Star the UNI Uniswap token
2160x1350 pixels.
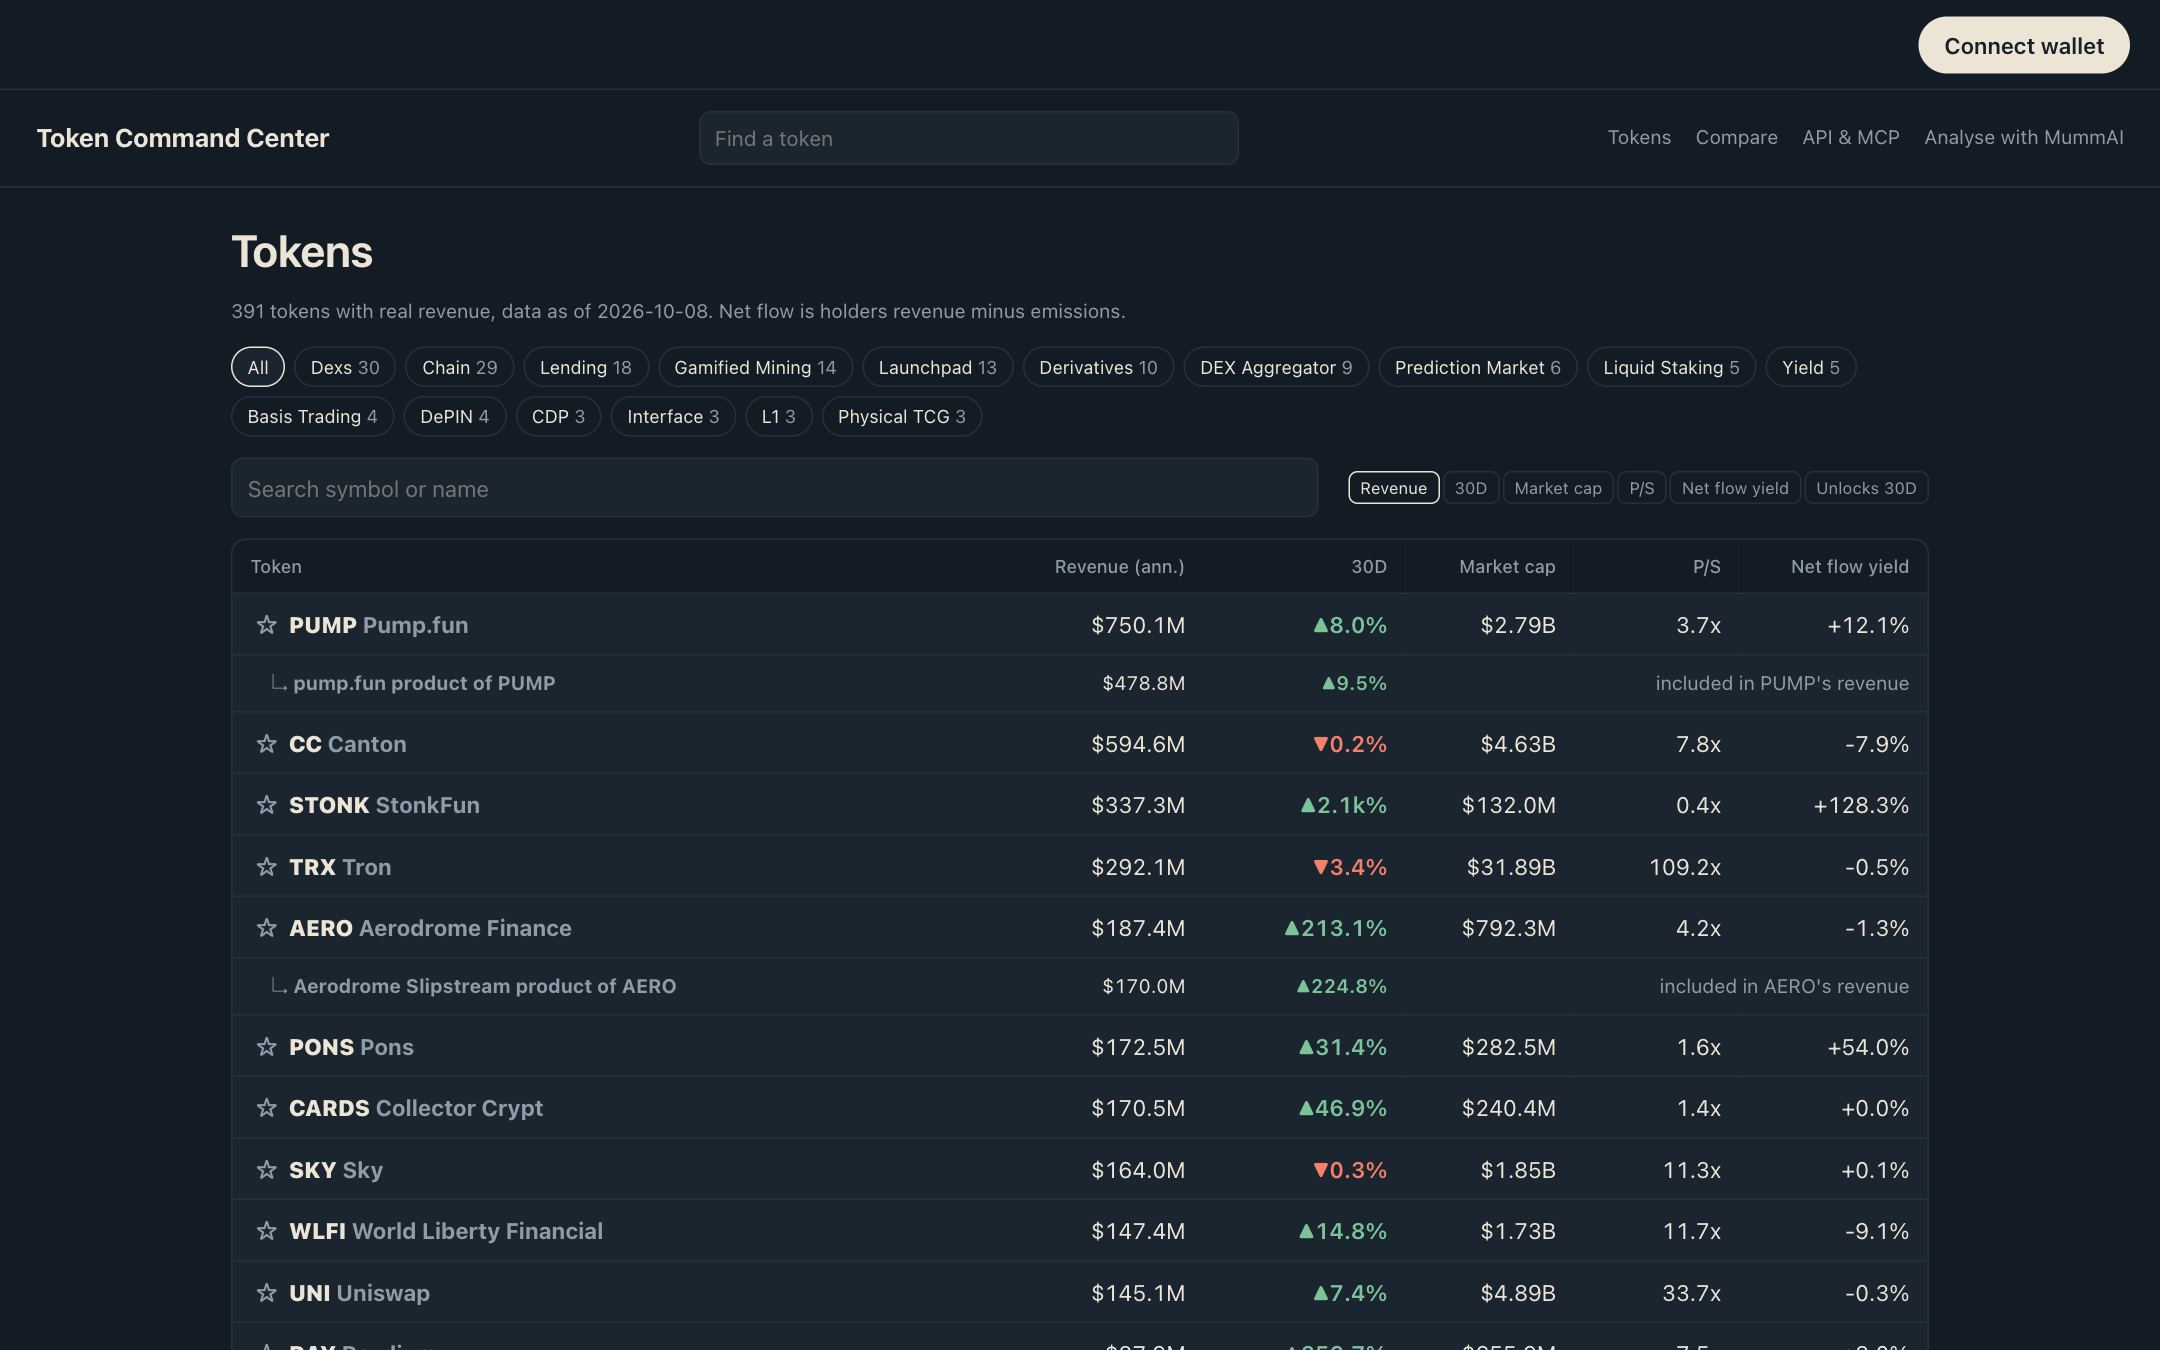click(x=266, y=1293)
